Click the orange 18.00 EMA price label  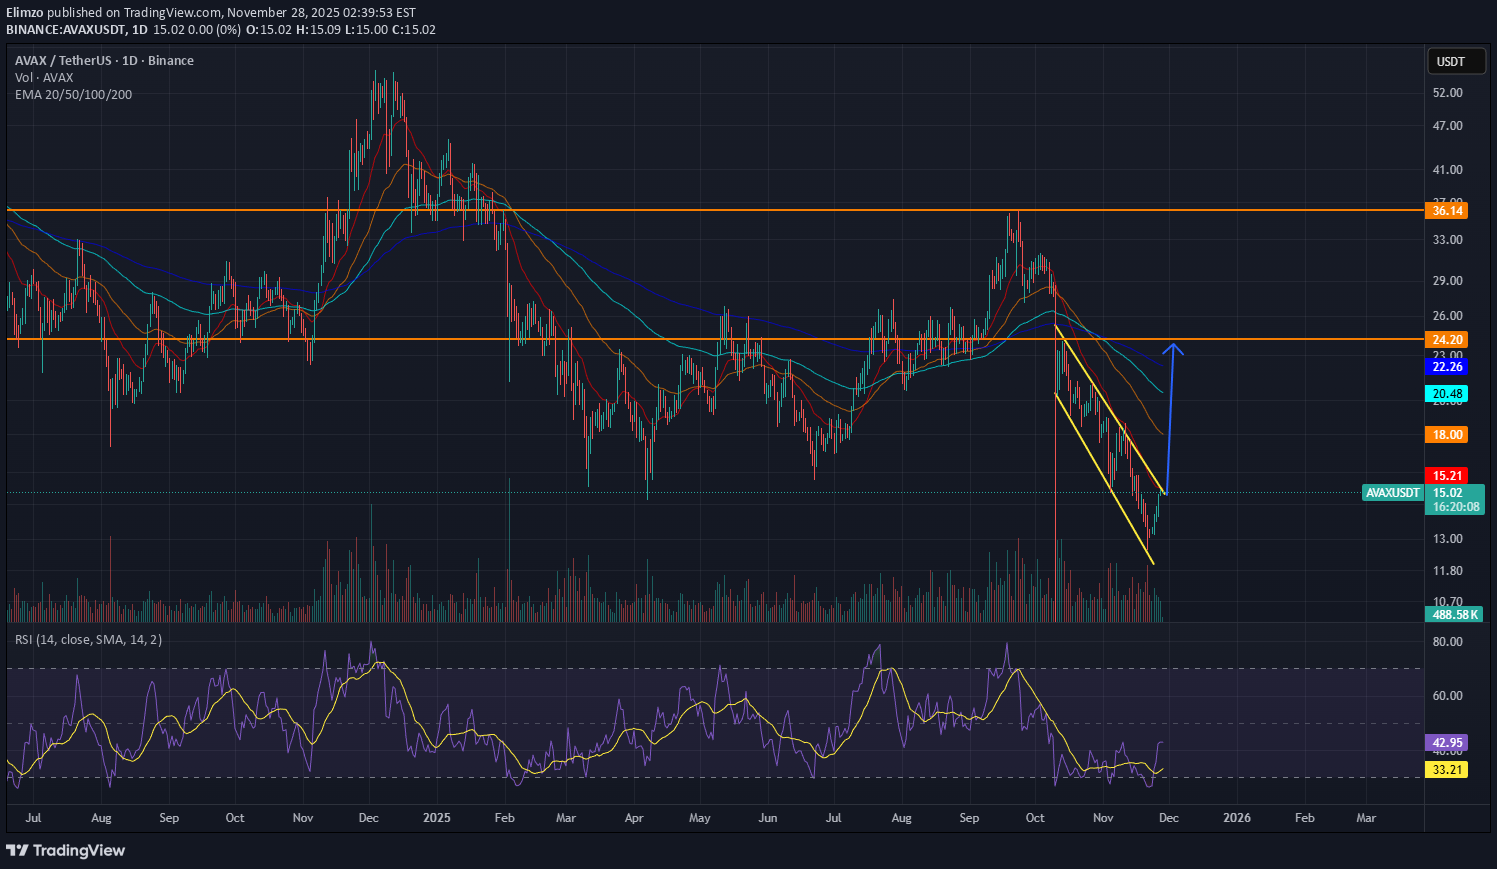(x=1447, y=435)
